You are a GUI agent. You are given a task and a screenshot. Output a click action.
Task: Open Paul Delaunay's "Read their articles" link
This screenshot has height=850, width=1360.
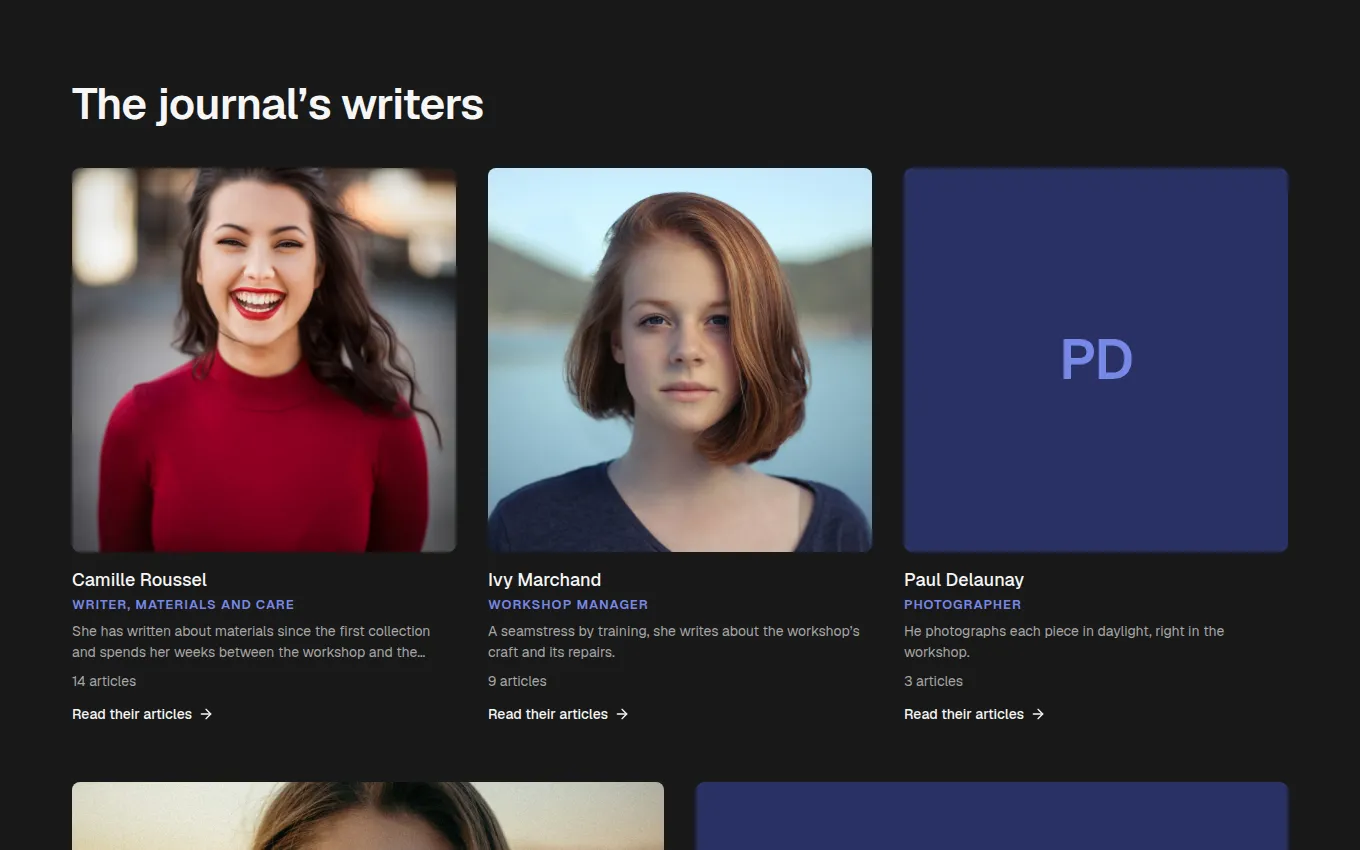click(x=974, y=714)
